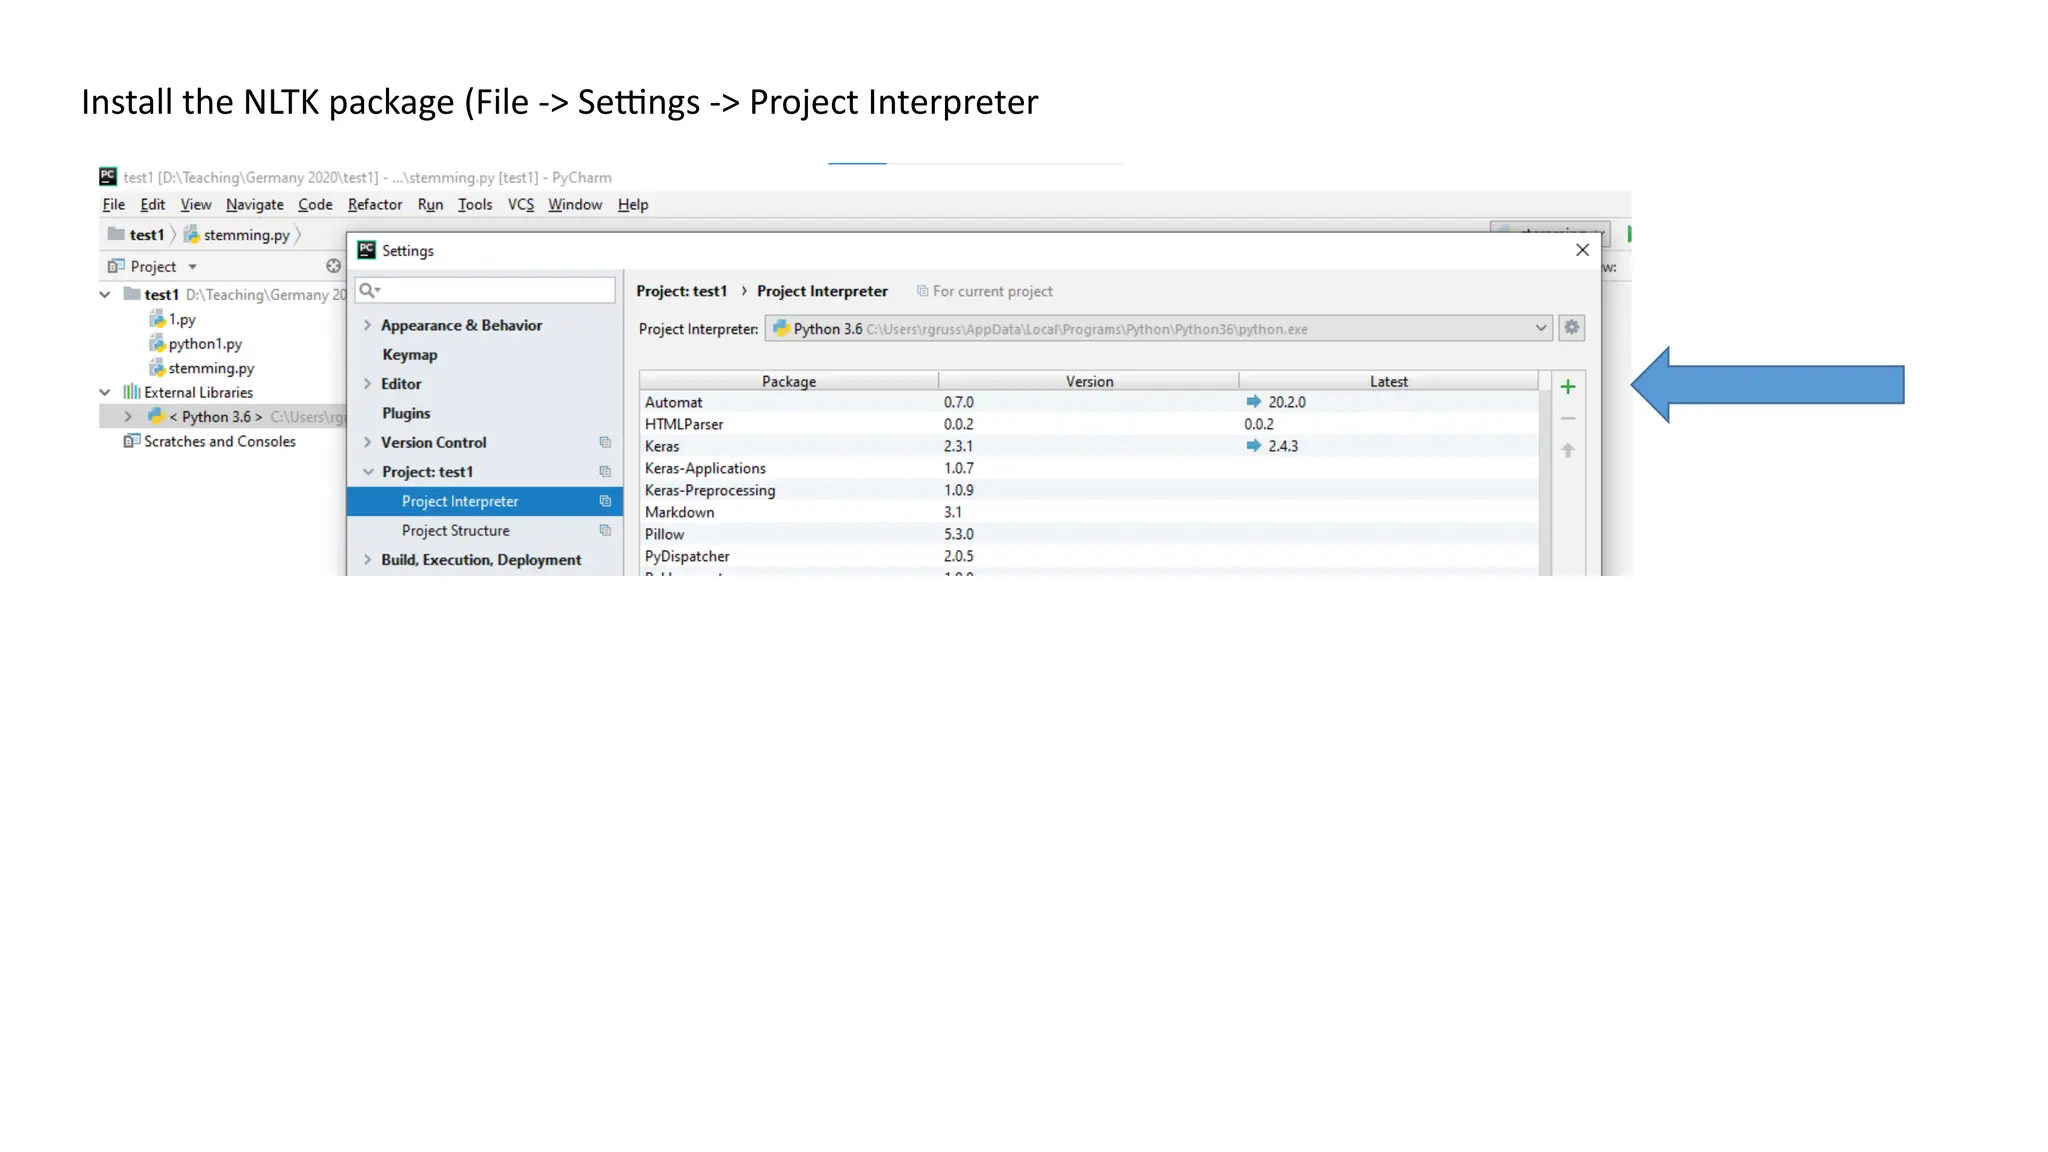Viewport: 2048px width, 1152px height.
Task: Select the Pillow package row
Action: (x=1089, y=534)
